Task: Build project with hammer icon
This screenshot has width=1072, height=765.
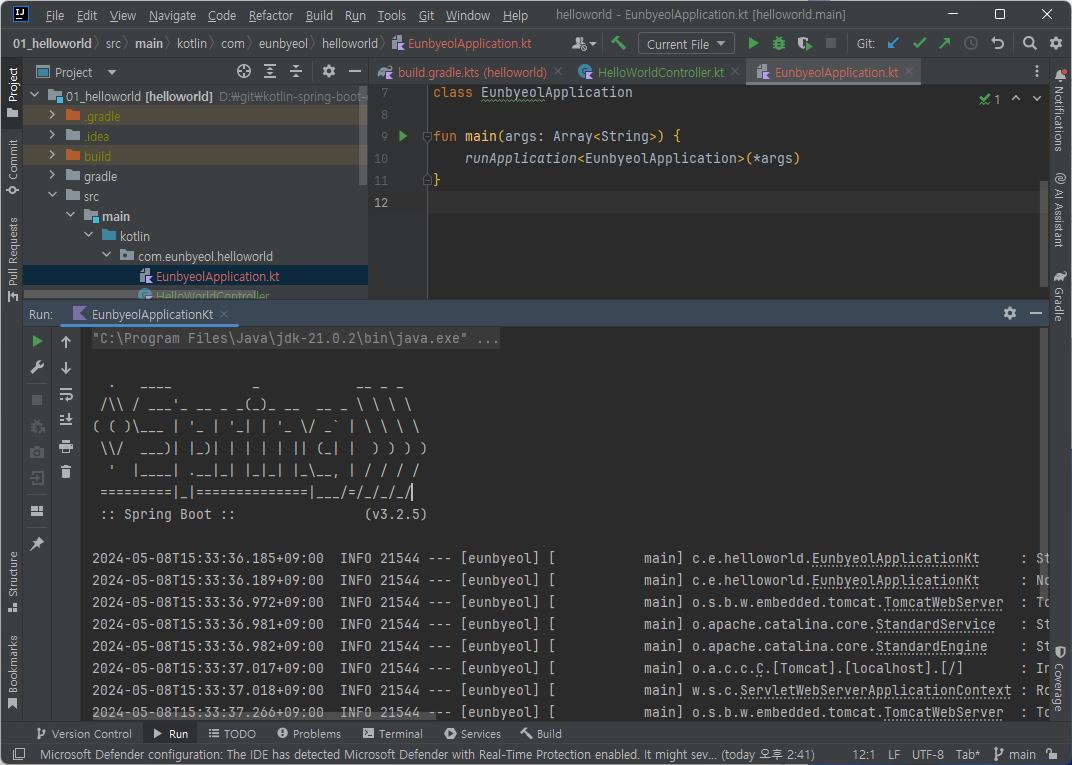Action: [x=619, y=44]
